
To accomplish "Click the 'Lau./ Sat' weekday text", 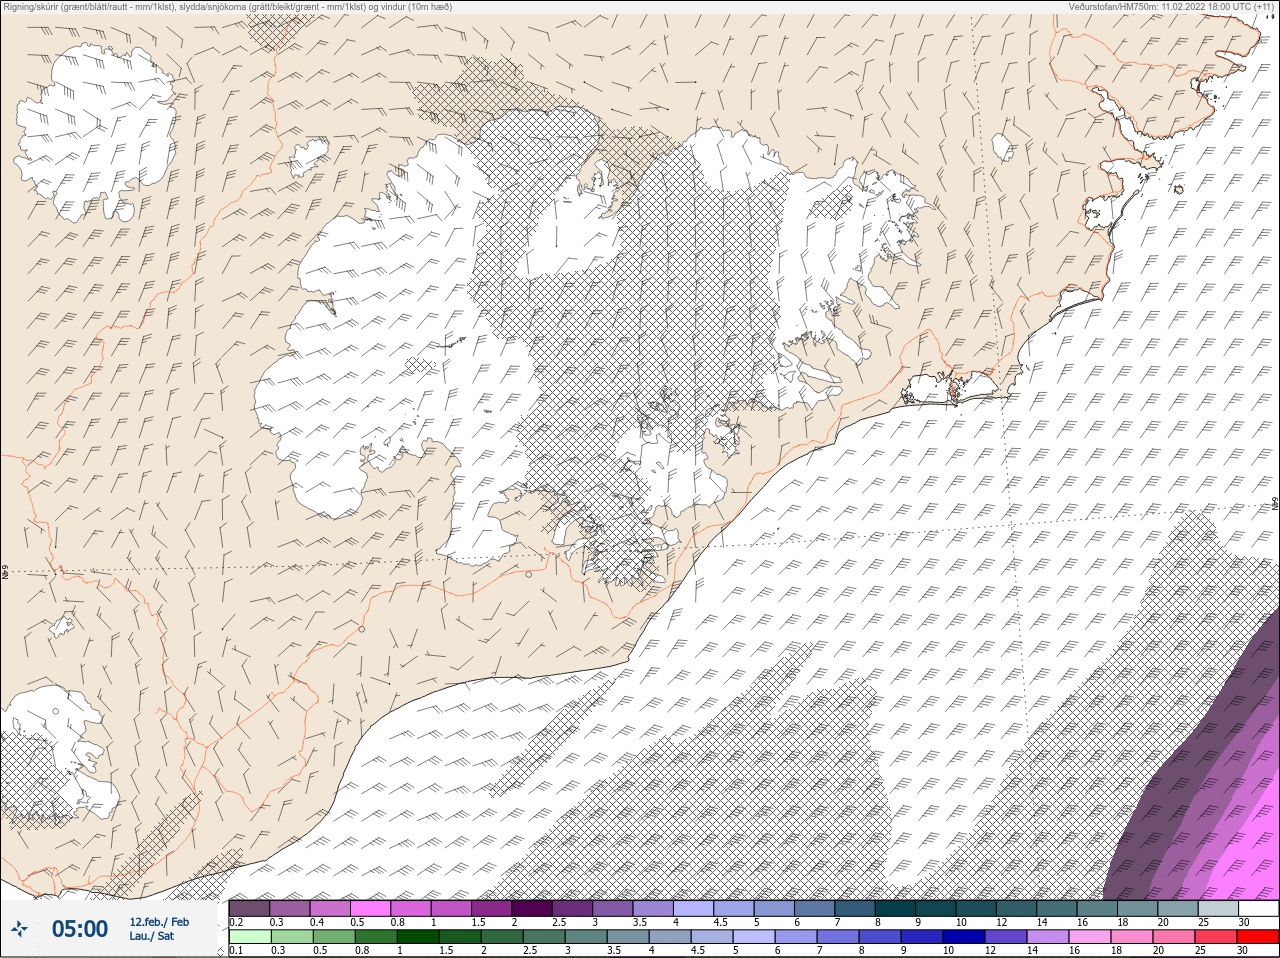I will click(151, 936).
